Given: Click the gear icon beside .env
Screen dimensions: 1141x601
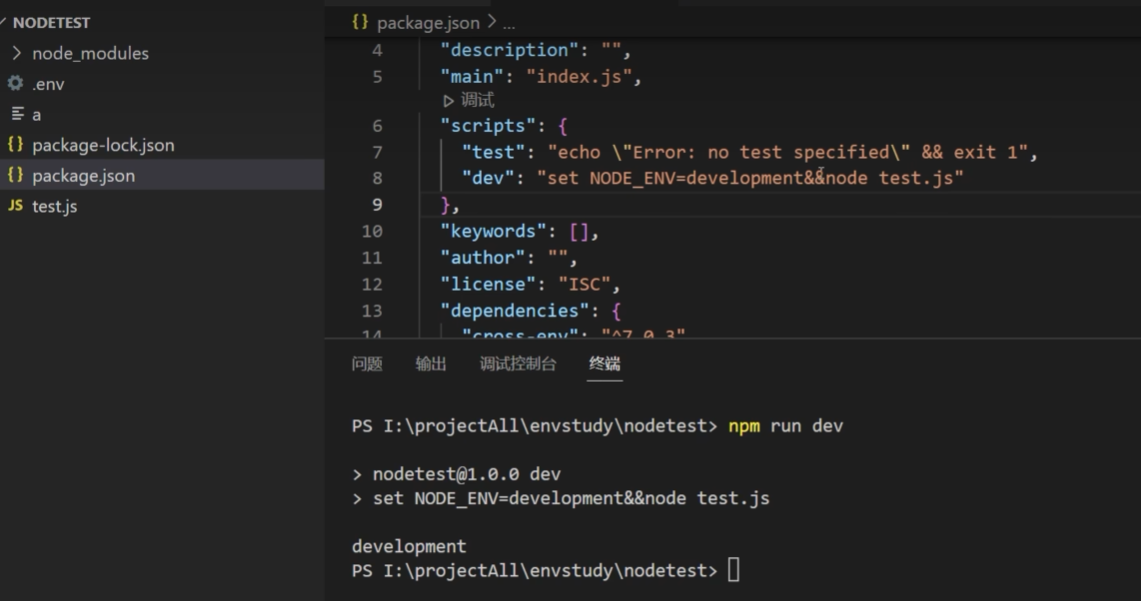Looking at the screenshot, I should [15, 83].
